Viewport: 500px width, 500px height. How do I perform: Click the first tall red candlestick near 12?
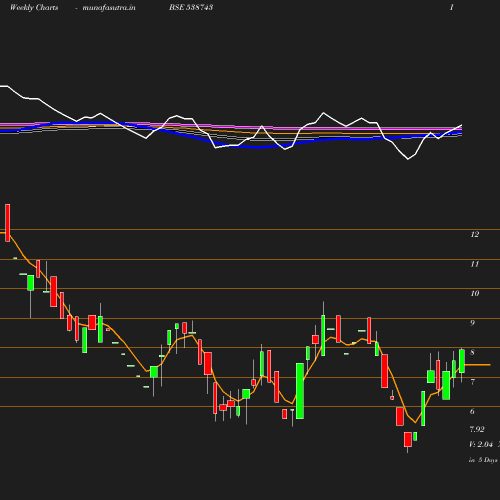(8, 223)
